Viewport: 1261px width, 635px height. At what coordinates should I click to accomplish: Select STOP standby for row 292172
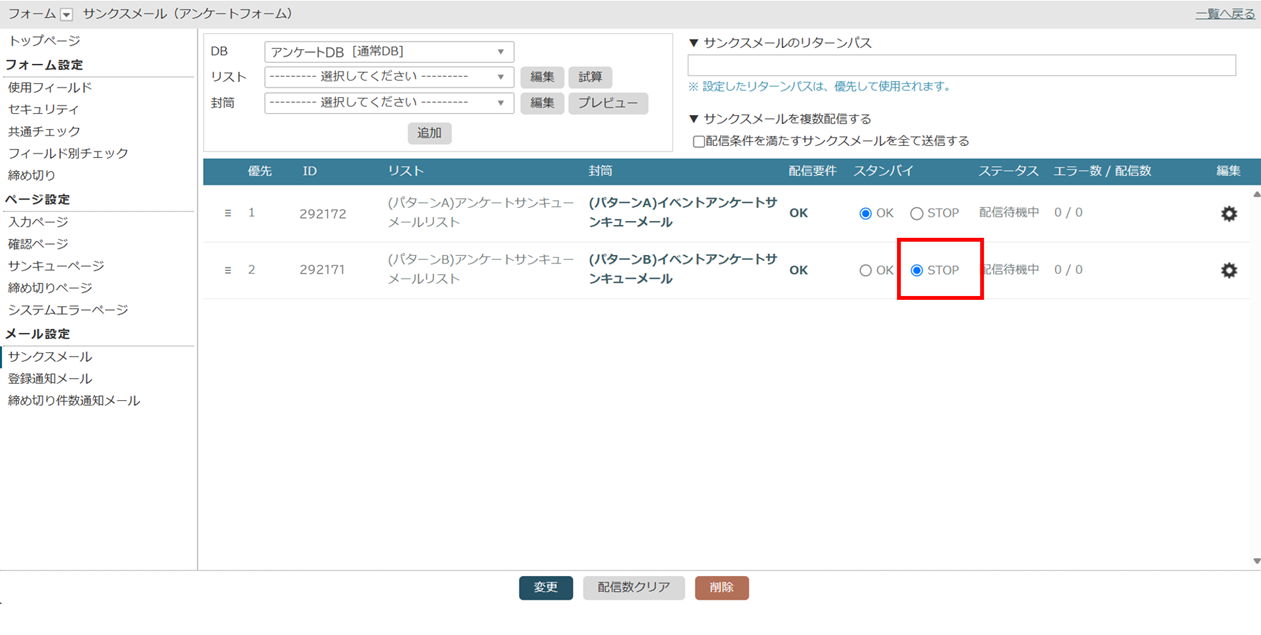(917, 213)
